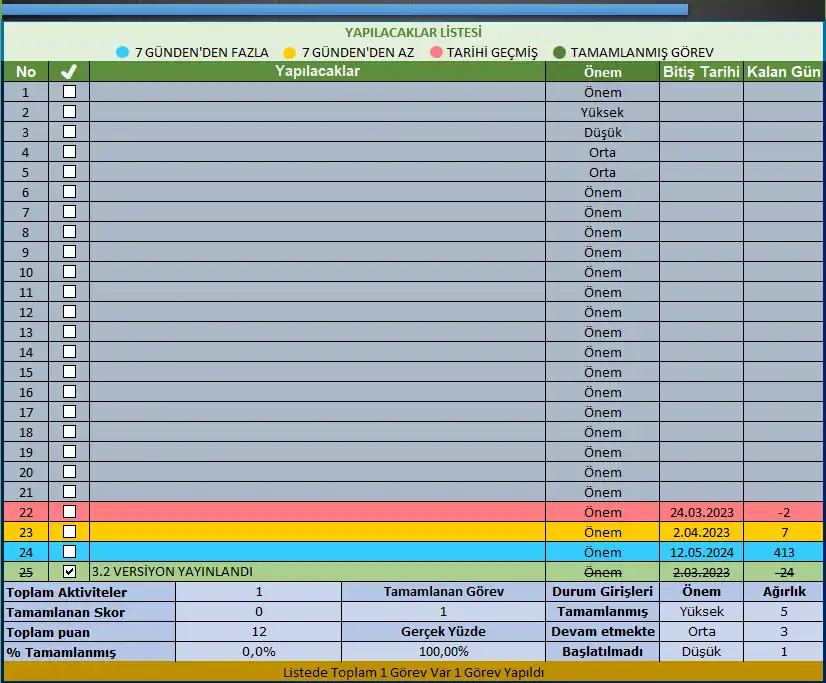This screenshot has width=826, height=683.
Task: Tick the checkbox in row 15
Action: tap(69, 372)
